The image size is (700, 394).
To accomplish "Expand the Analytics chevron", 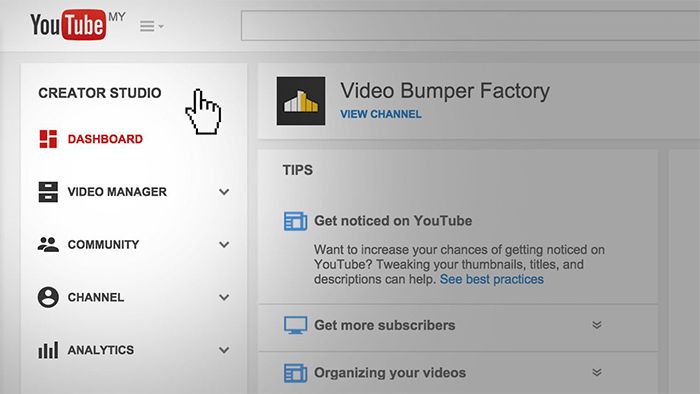I will pyautogui.click(x=224, y=350).
